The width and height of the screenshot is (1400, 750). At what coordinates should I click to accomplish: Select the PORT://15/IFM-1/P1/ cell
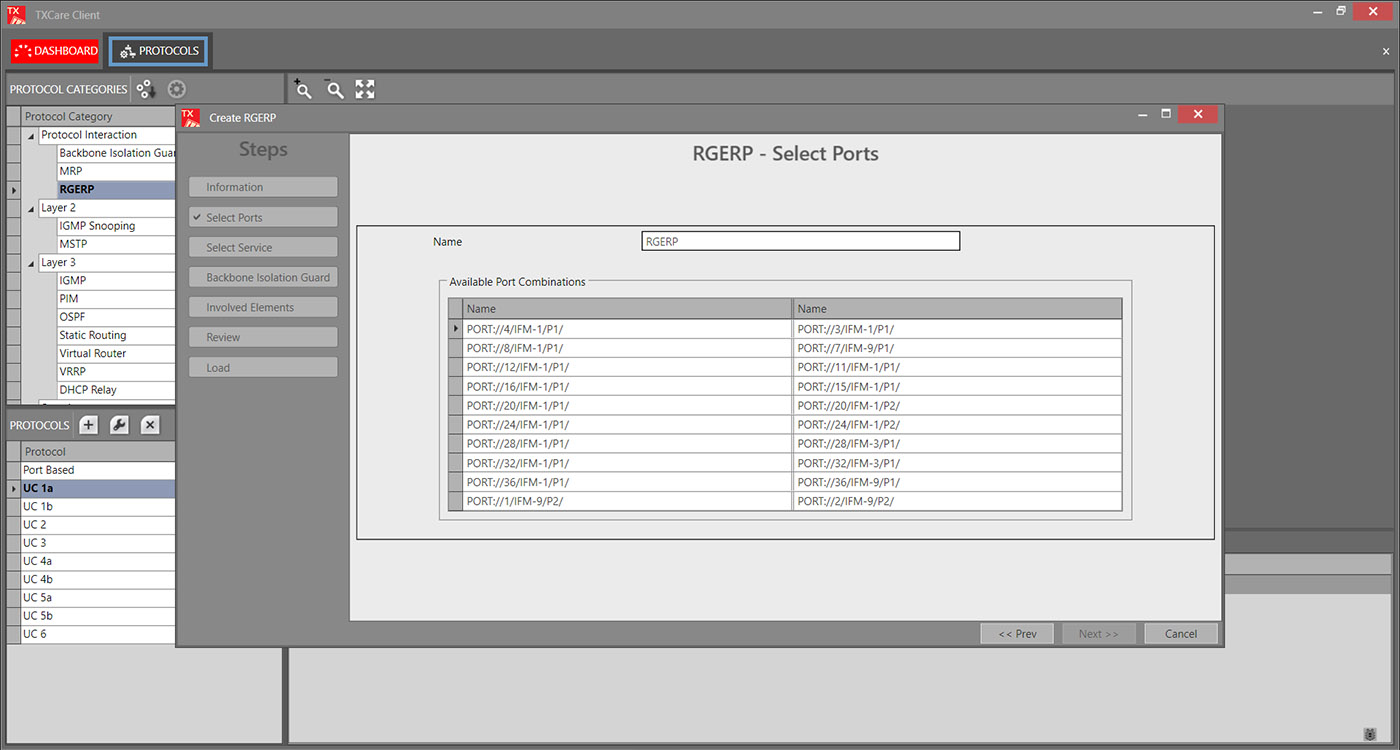click(x=958, y=386)
